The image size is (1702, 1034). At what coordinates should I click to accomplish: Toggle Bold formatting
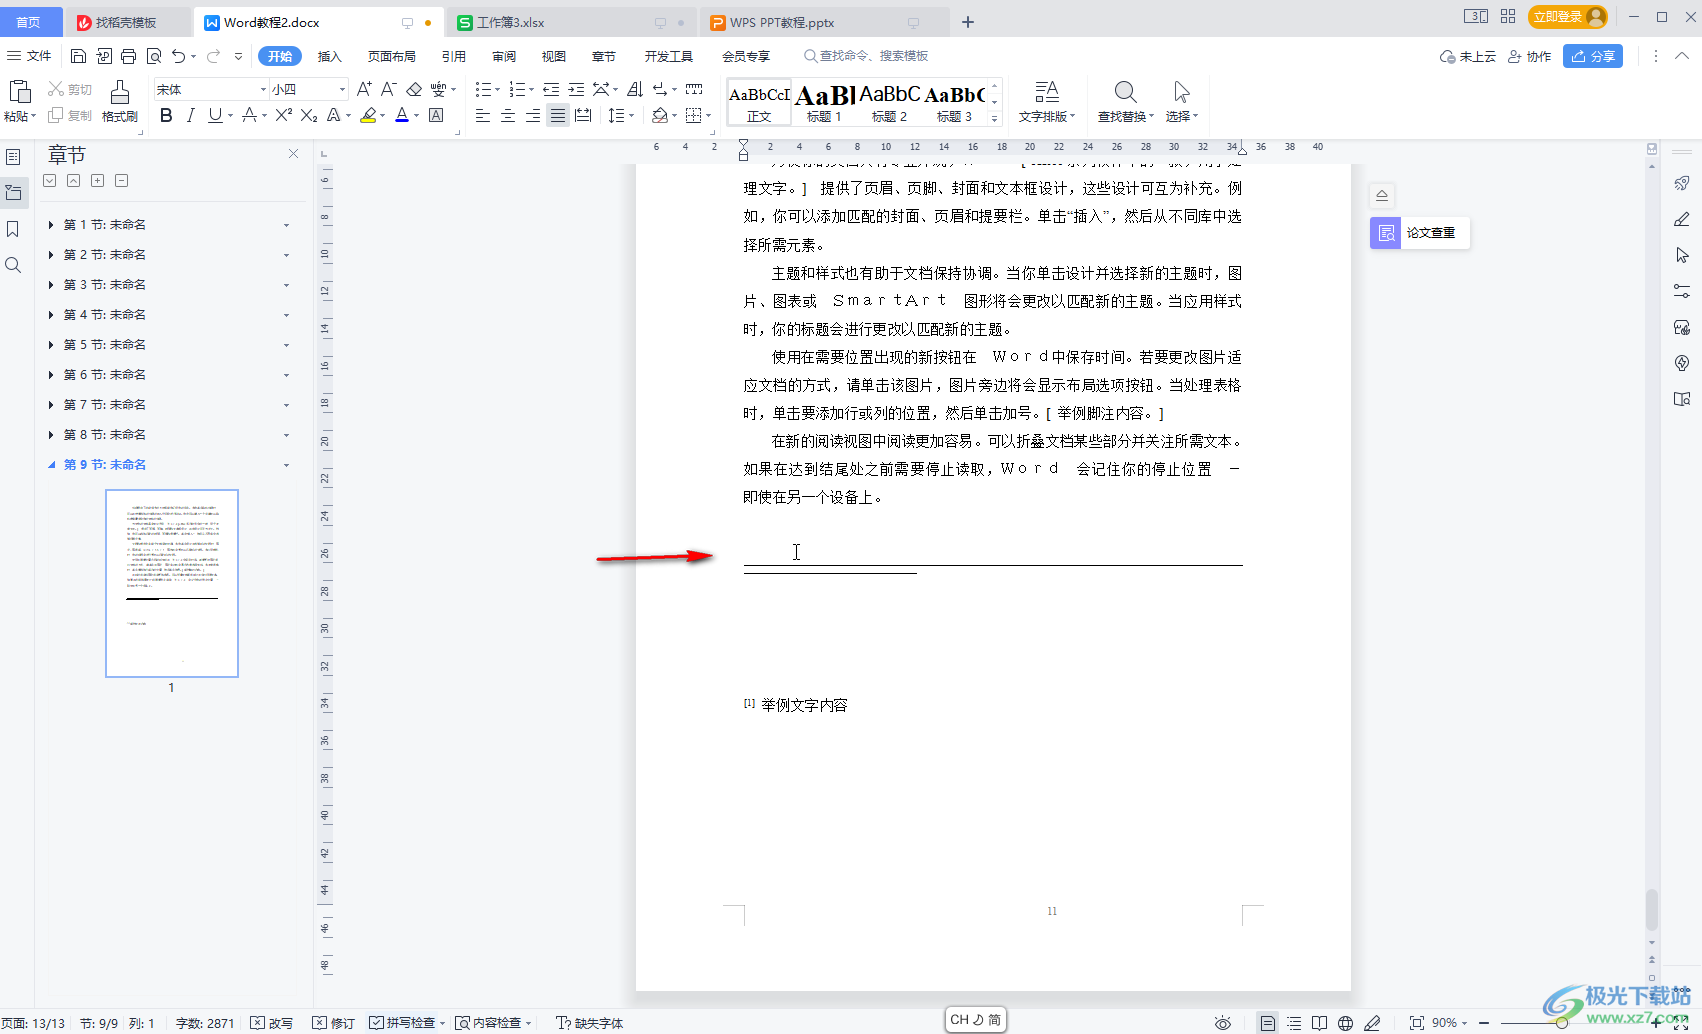click(166, 115)
